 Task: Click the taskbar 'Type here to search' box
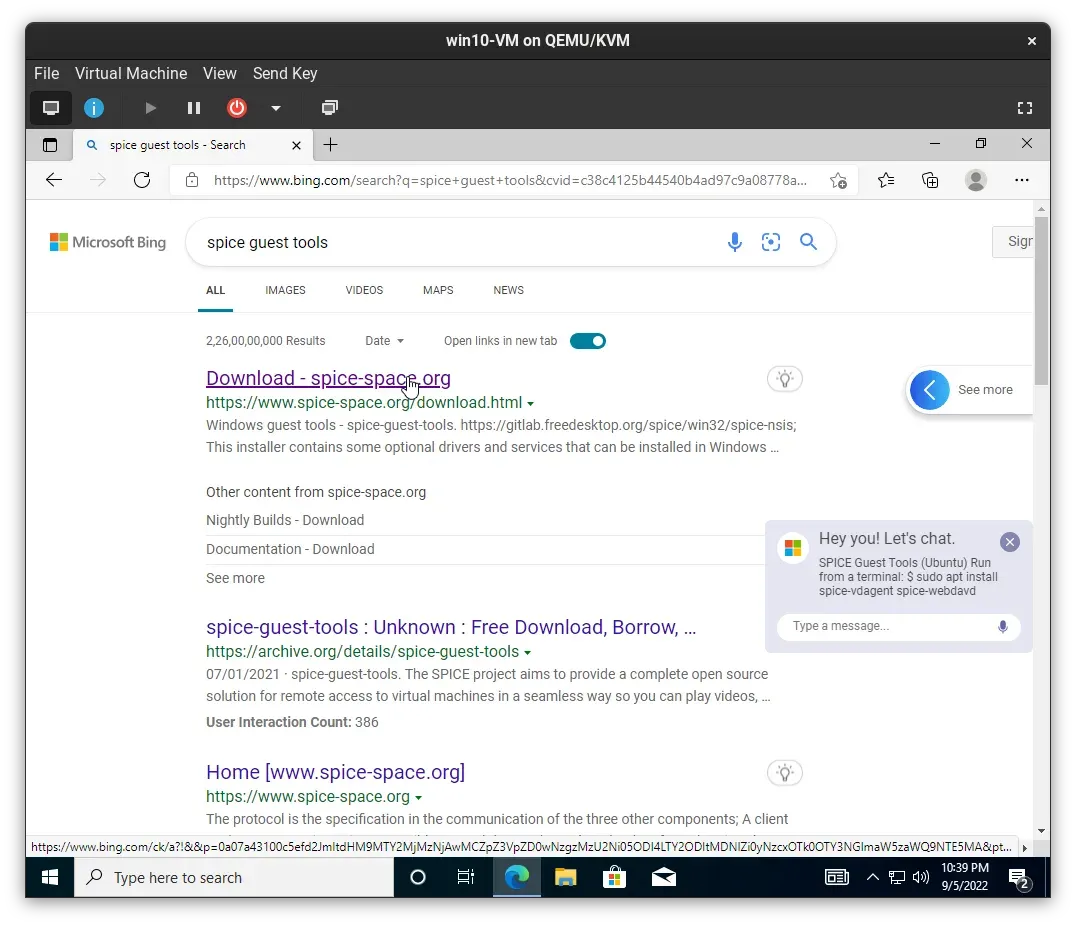pyautogui.click(x=234, y=877)
